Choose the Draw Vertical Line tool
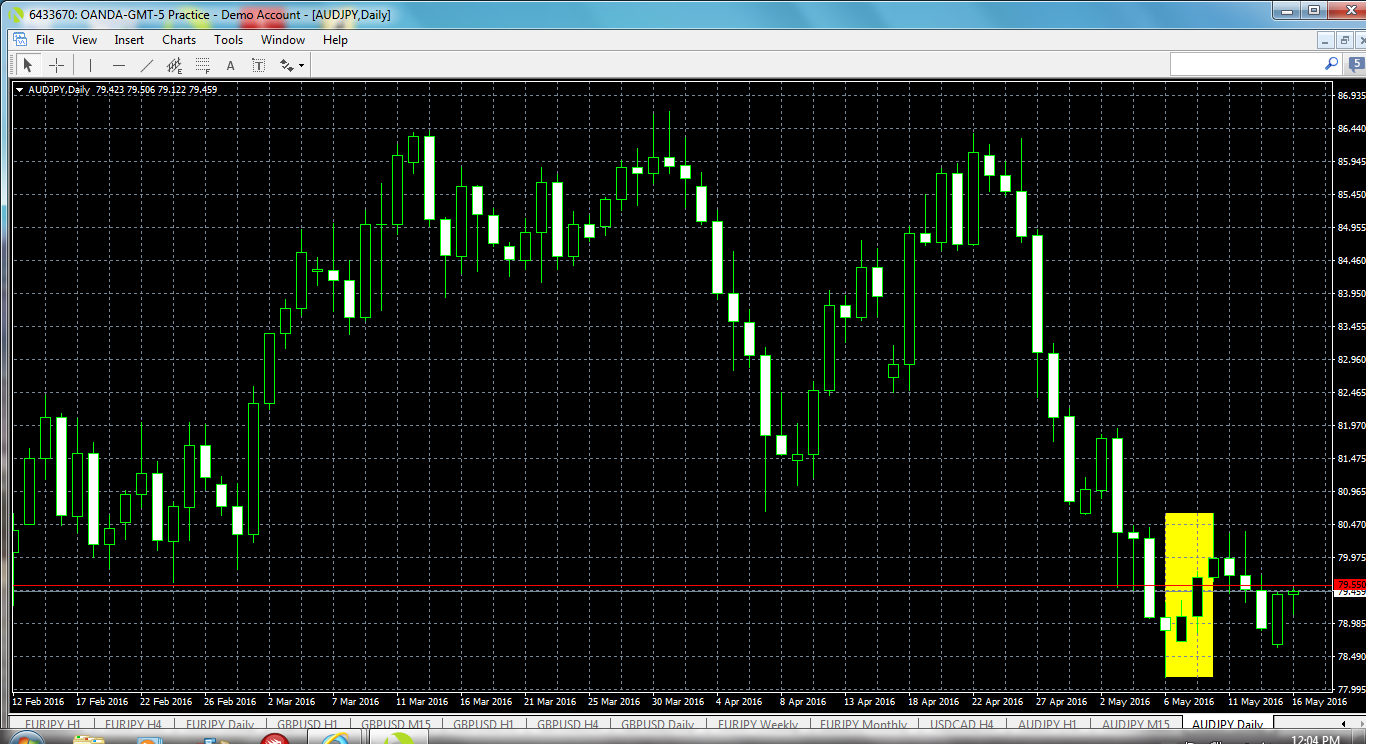This screenshot has width=1382, height=744. tap(90, 65)
